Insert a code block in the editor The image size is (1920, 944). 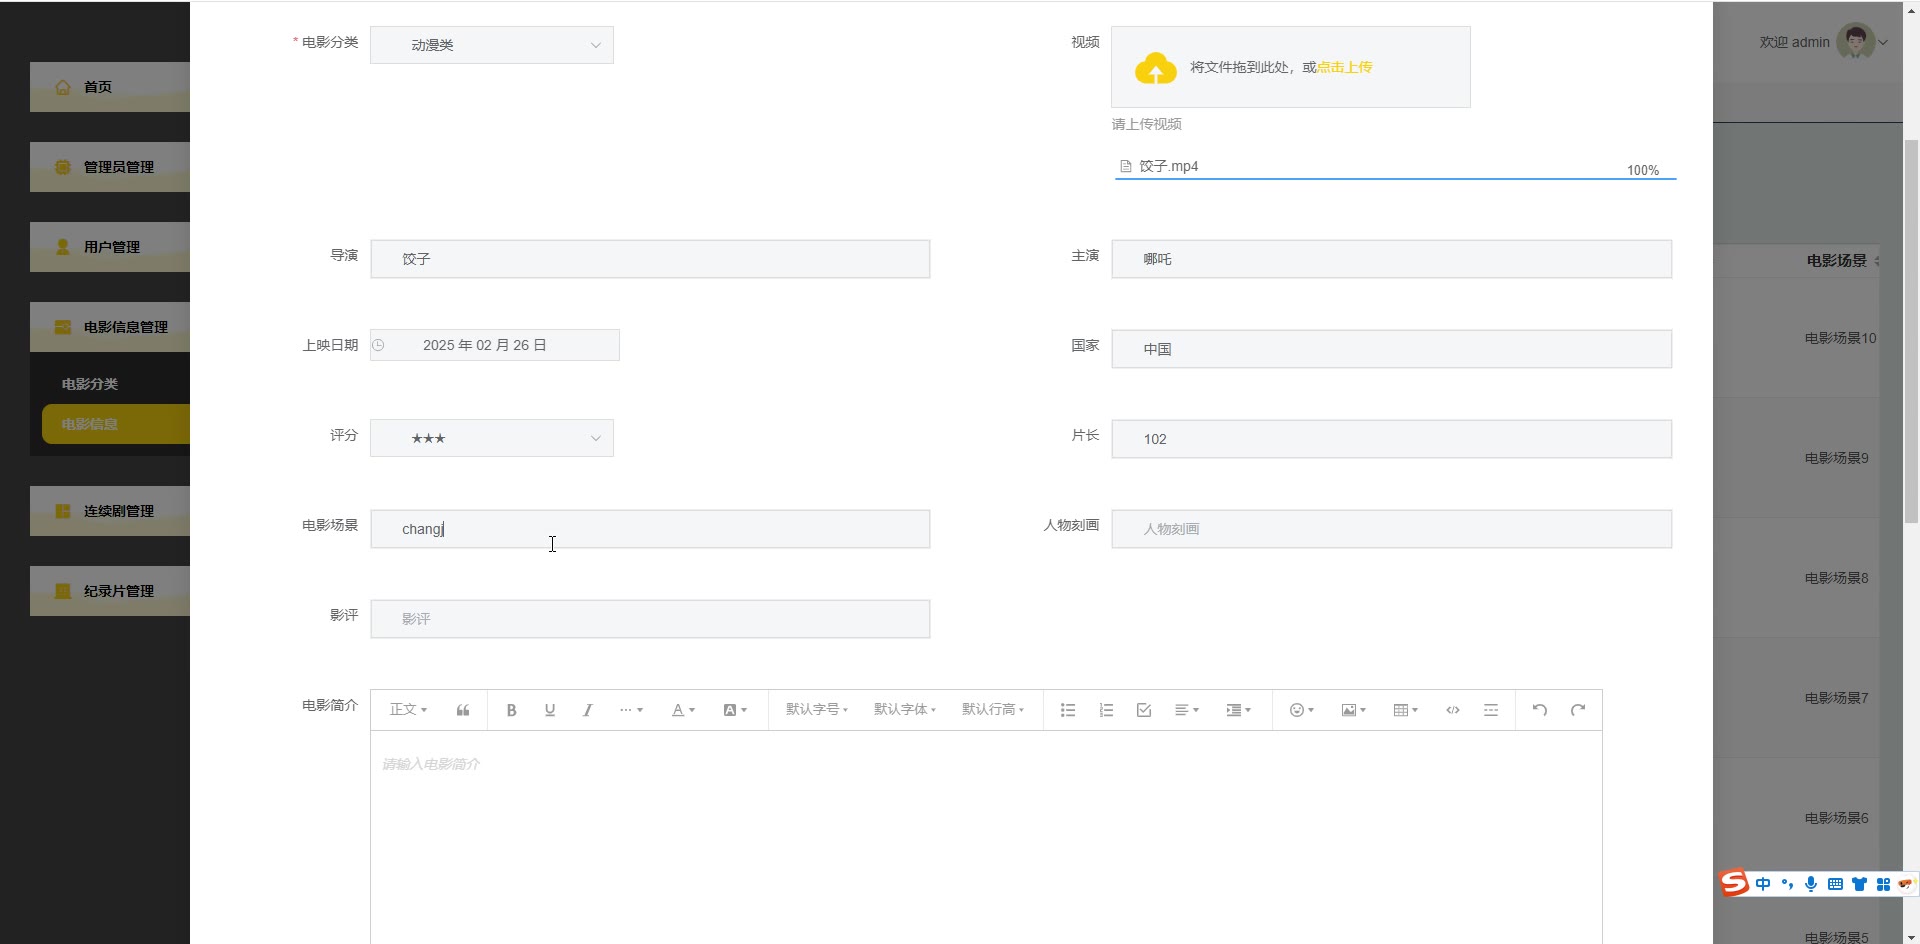[x=1452, y=710]
